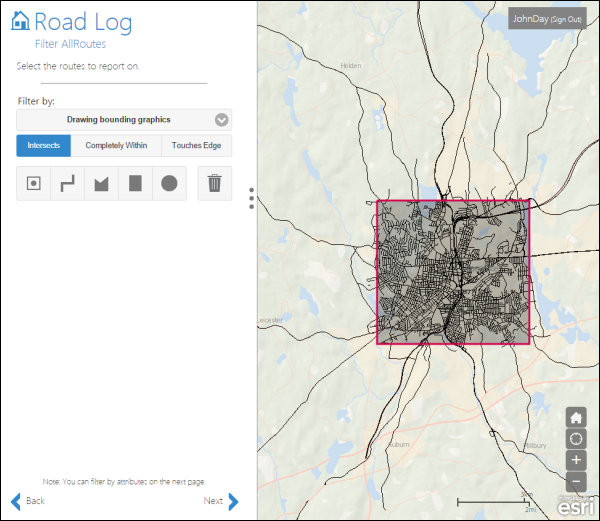
Task: Select the point drawing tool
Action: click(34, 184)
